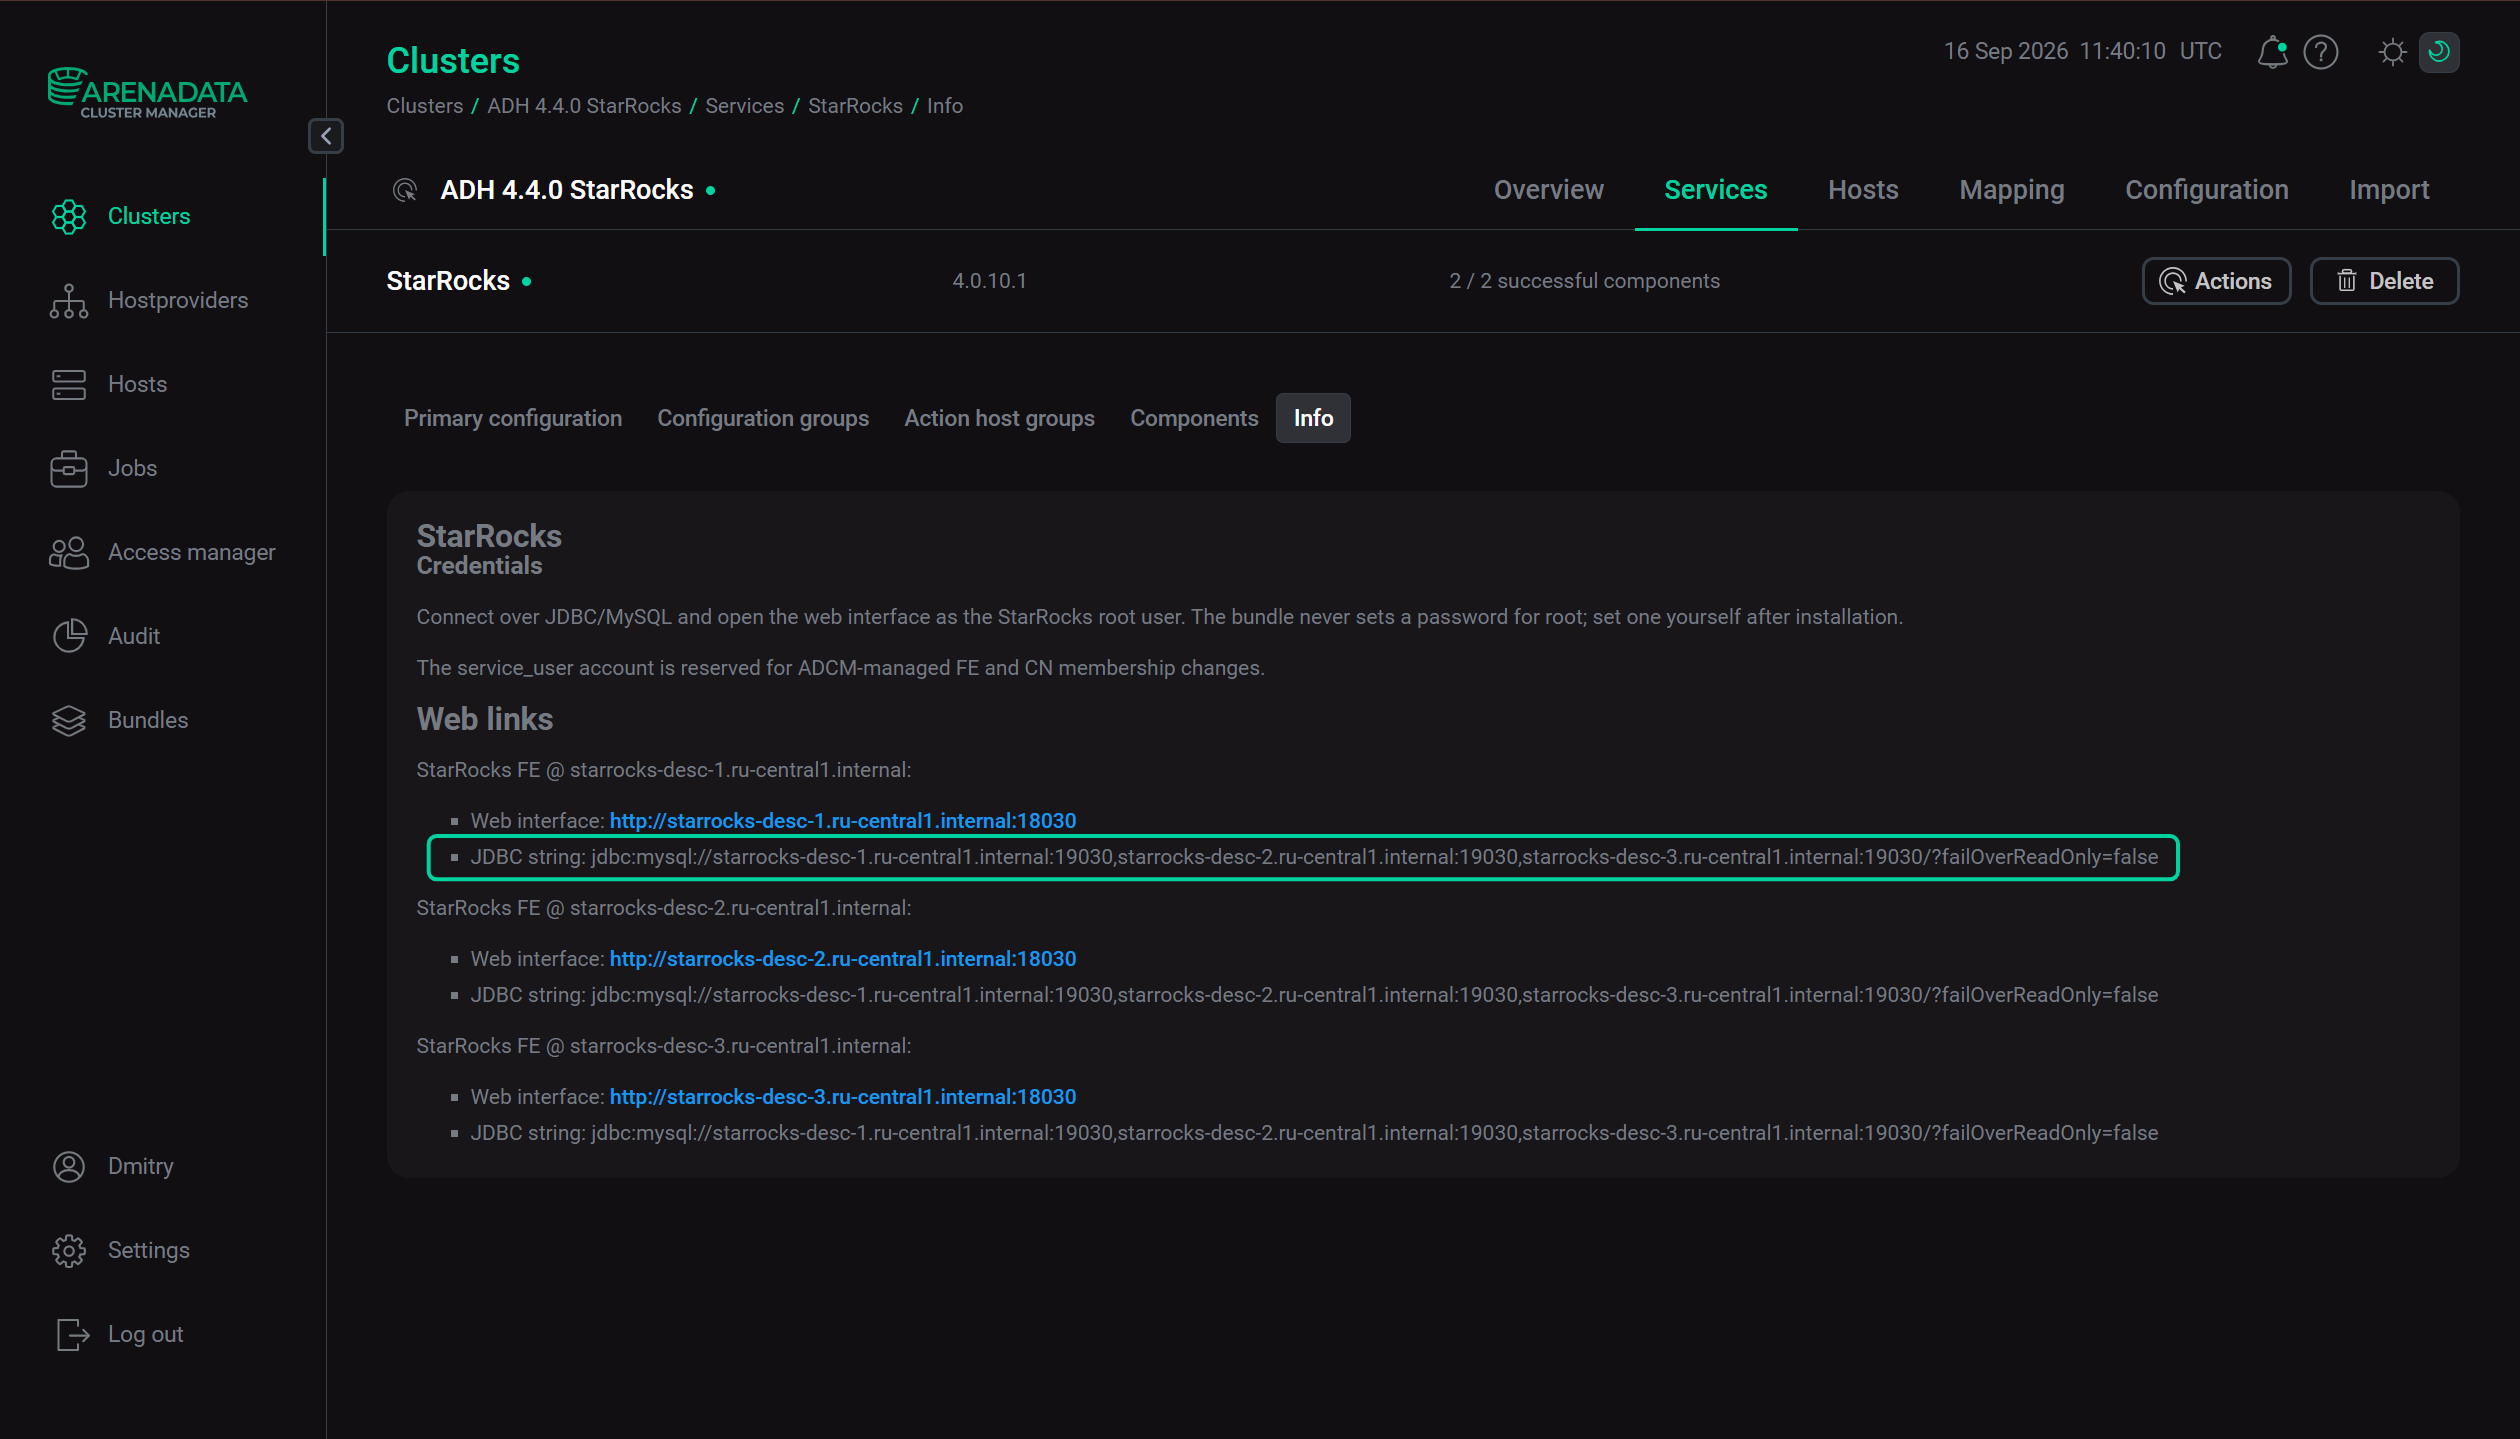Switch to the Overview tab
The image size is (2520, 1439).
pos(1548,190)
